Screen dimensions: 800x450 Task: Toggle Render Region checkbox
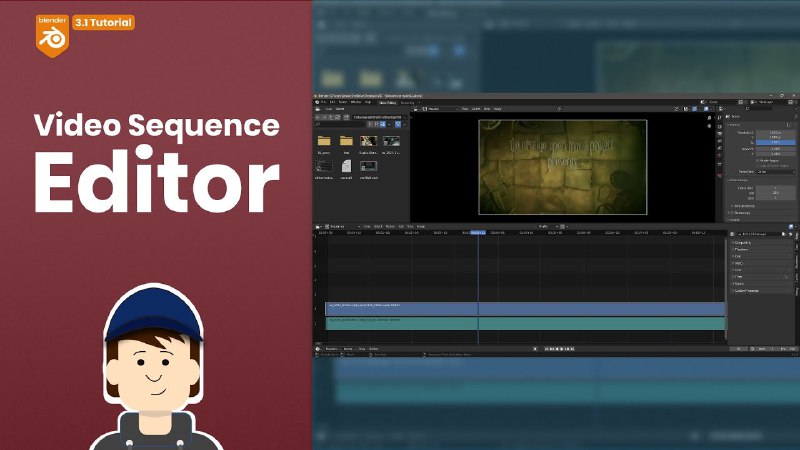[758, 160]
